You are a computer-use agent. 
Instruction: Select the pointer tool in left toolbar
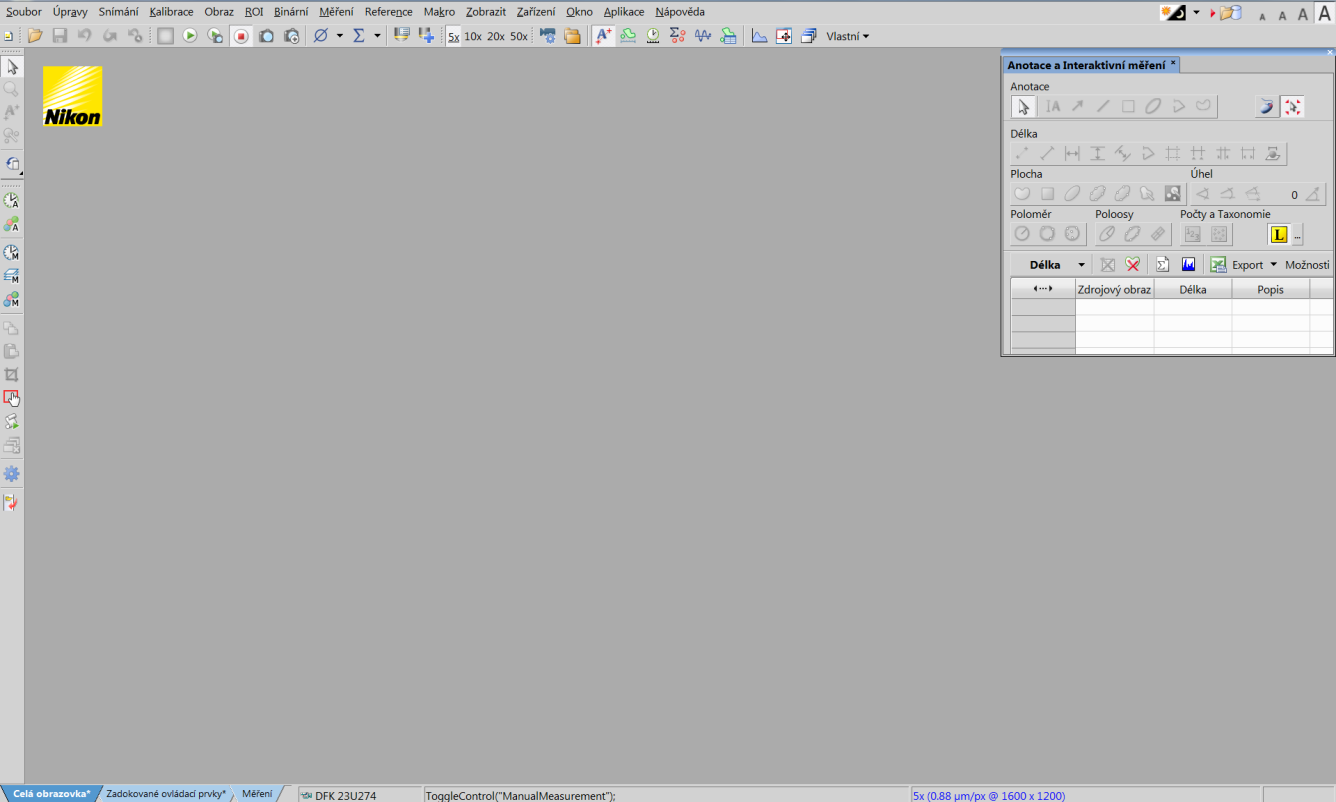coord(12,67)
